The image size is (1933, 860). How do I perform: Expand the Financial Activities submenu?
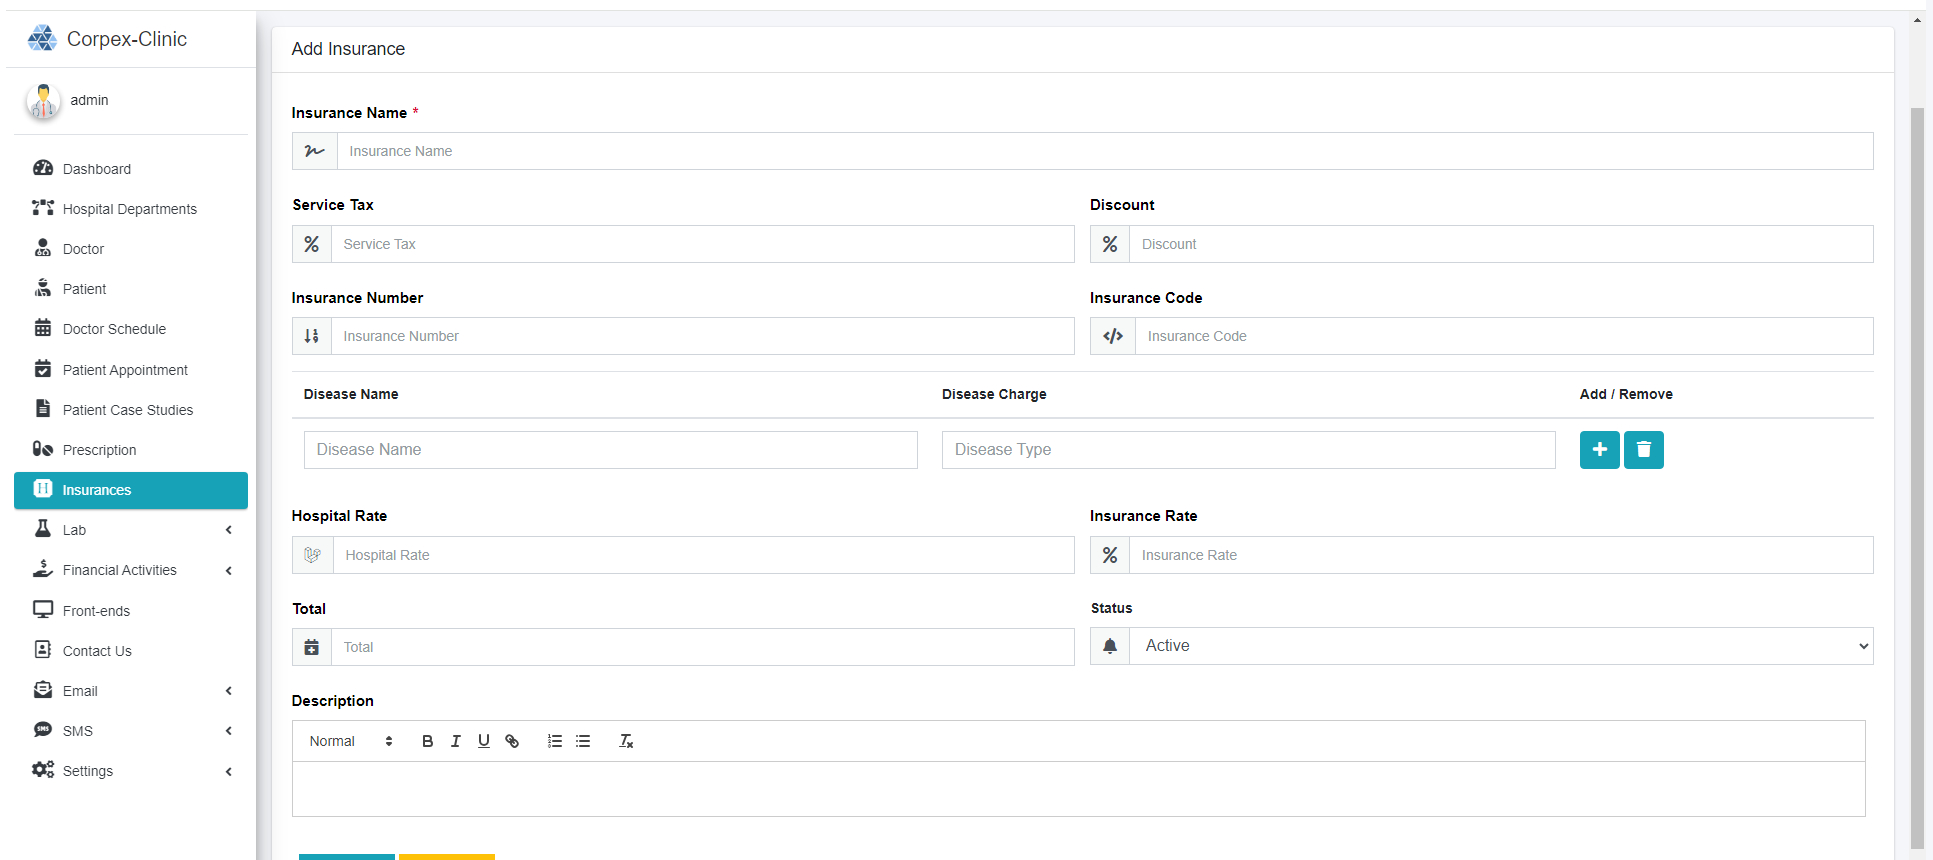click(x=131, y=570)
